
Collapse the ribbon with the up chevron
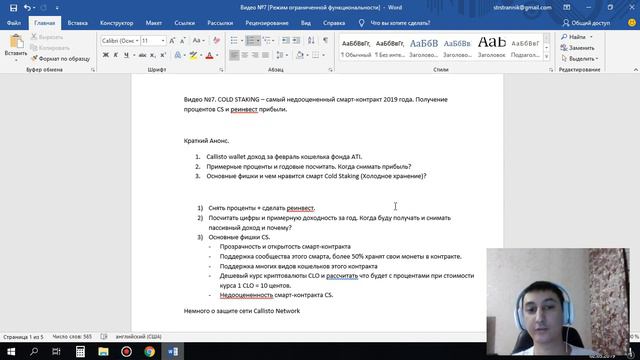click(635, 70)
